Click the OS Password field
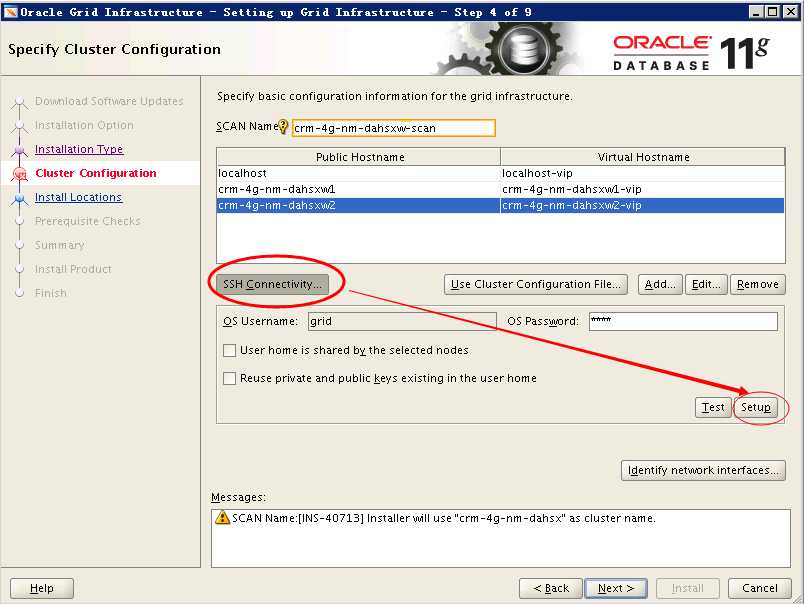 tap(683, 321)
